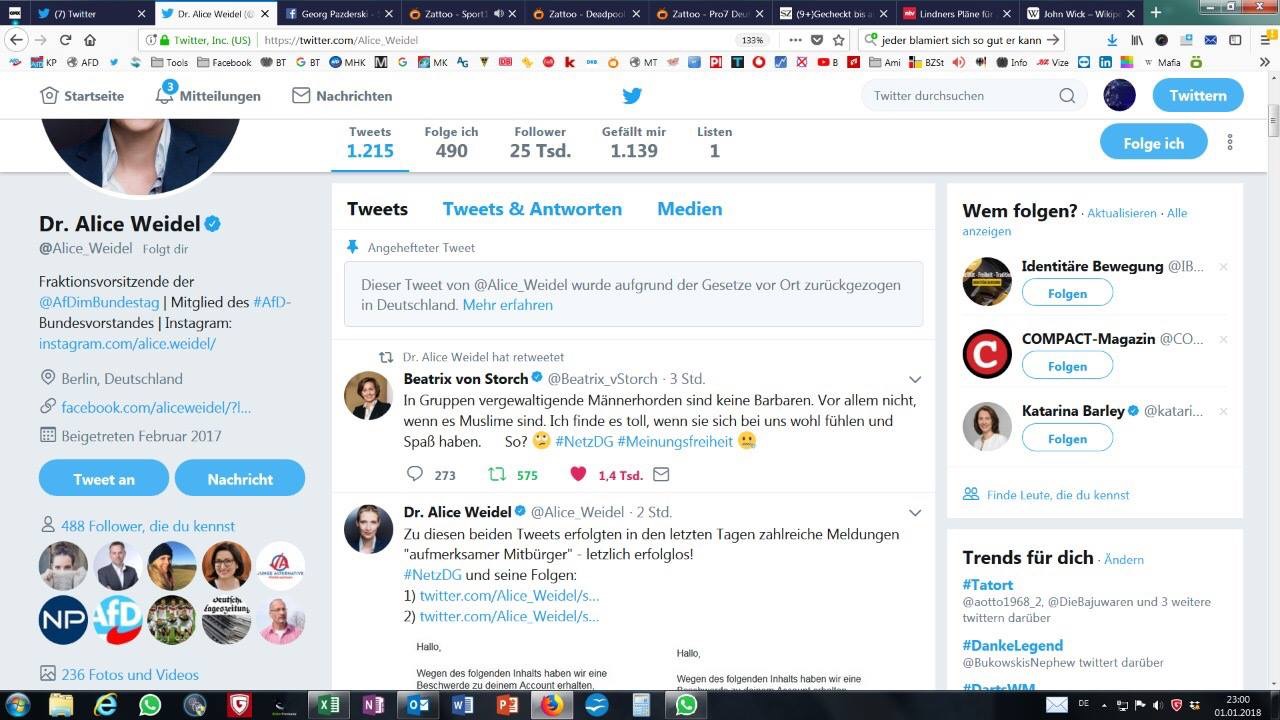Open PowerPoint from the taskbar
The image size is (1280, 720).
(507, 705)
